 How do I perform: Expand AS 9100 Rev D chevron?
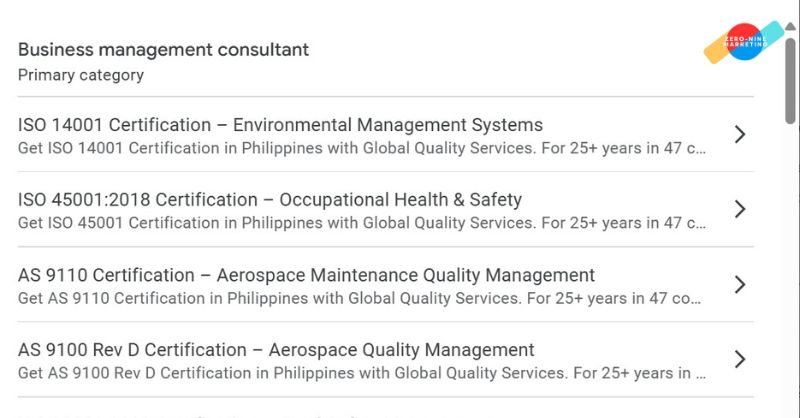point(740,359)
